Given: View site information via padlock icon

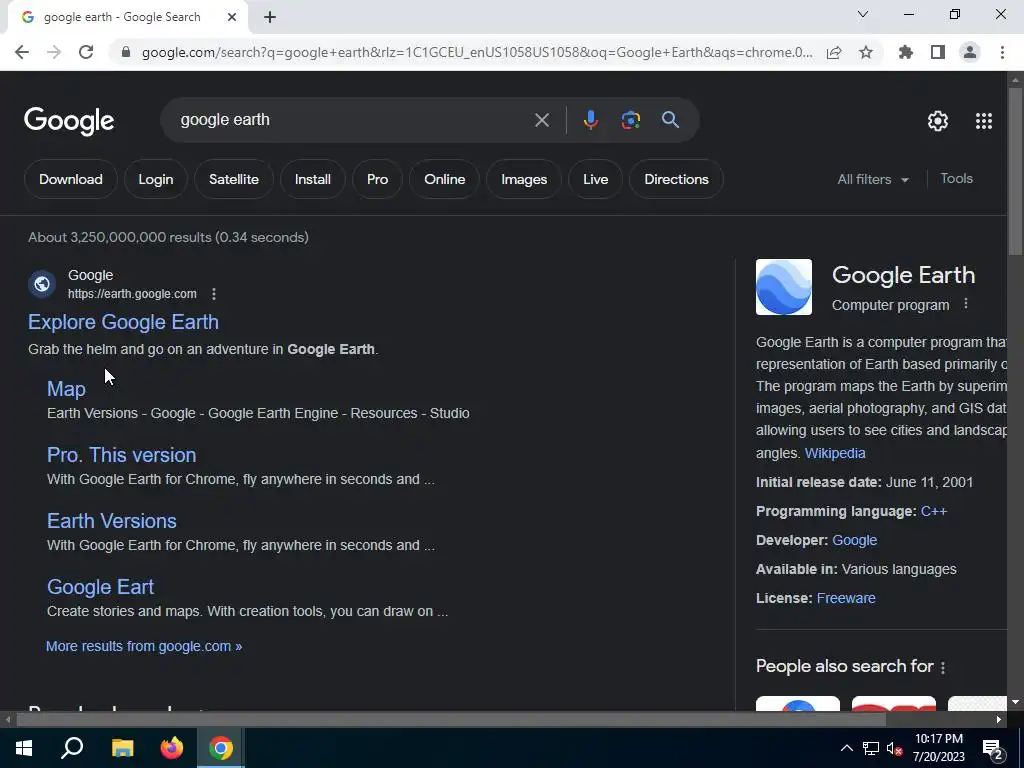Looking at the screenshot, I should pyautogui.click(x=126, y=52).
